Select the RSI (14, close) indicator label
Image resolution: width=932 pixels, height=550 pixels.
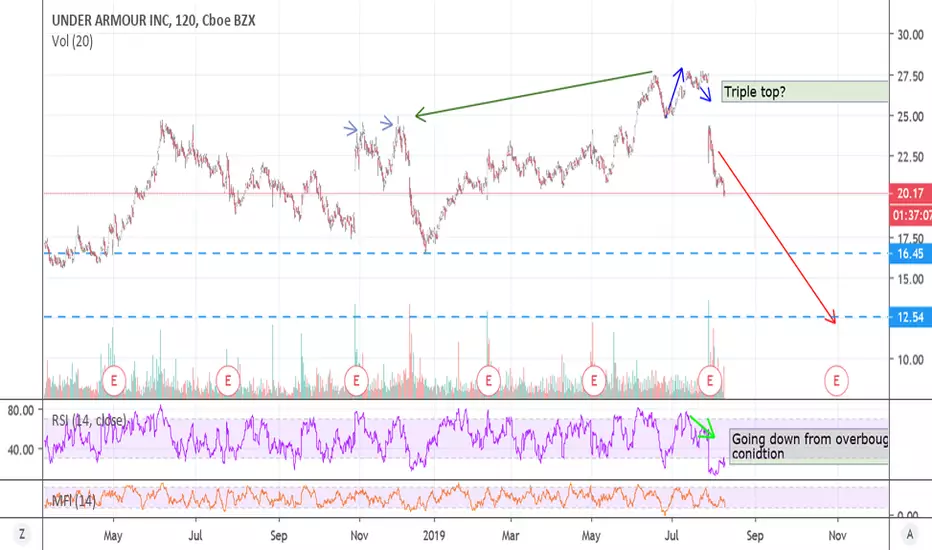click(x=89, y=420)
